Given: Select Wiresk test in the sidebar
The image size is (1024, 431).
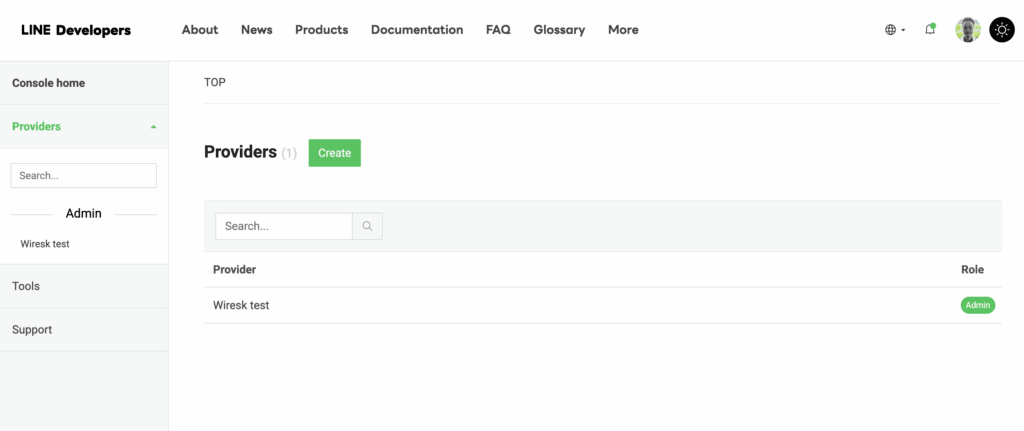Looking at the screenshot, I should [45, 244].
